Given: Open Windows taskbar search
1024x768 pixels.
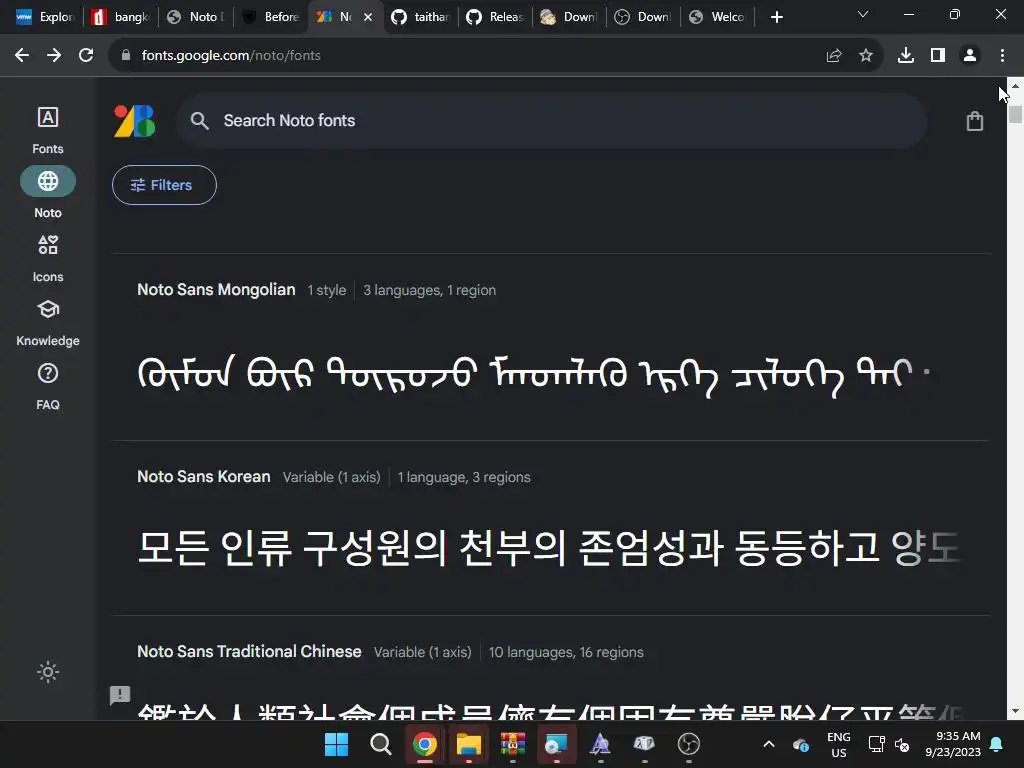Looking at the screenshot, I should pyautogui.click(x=380, y=744).
